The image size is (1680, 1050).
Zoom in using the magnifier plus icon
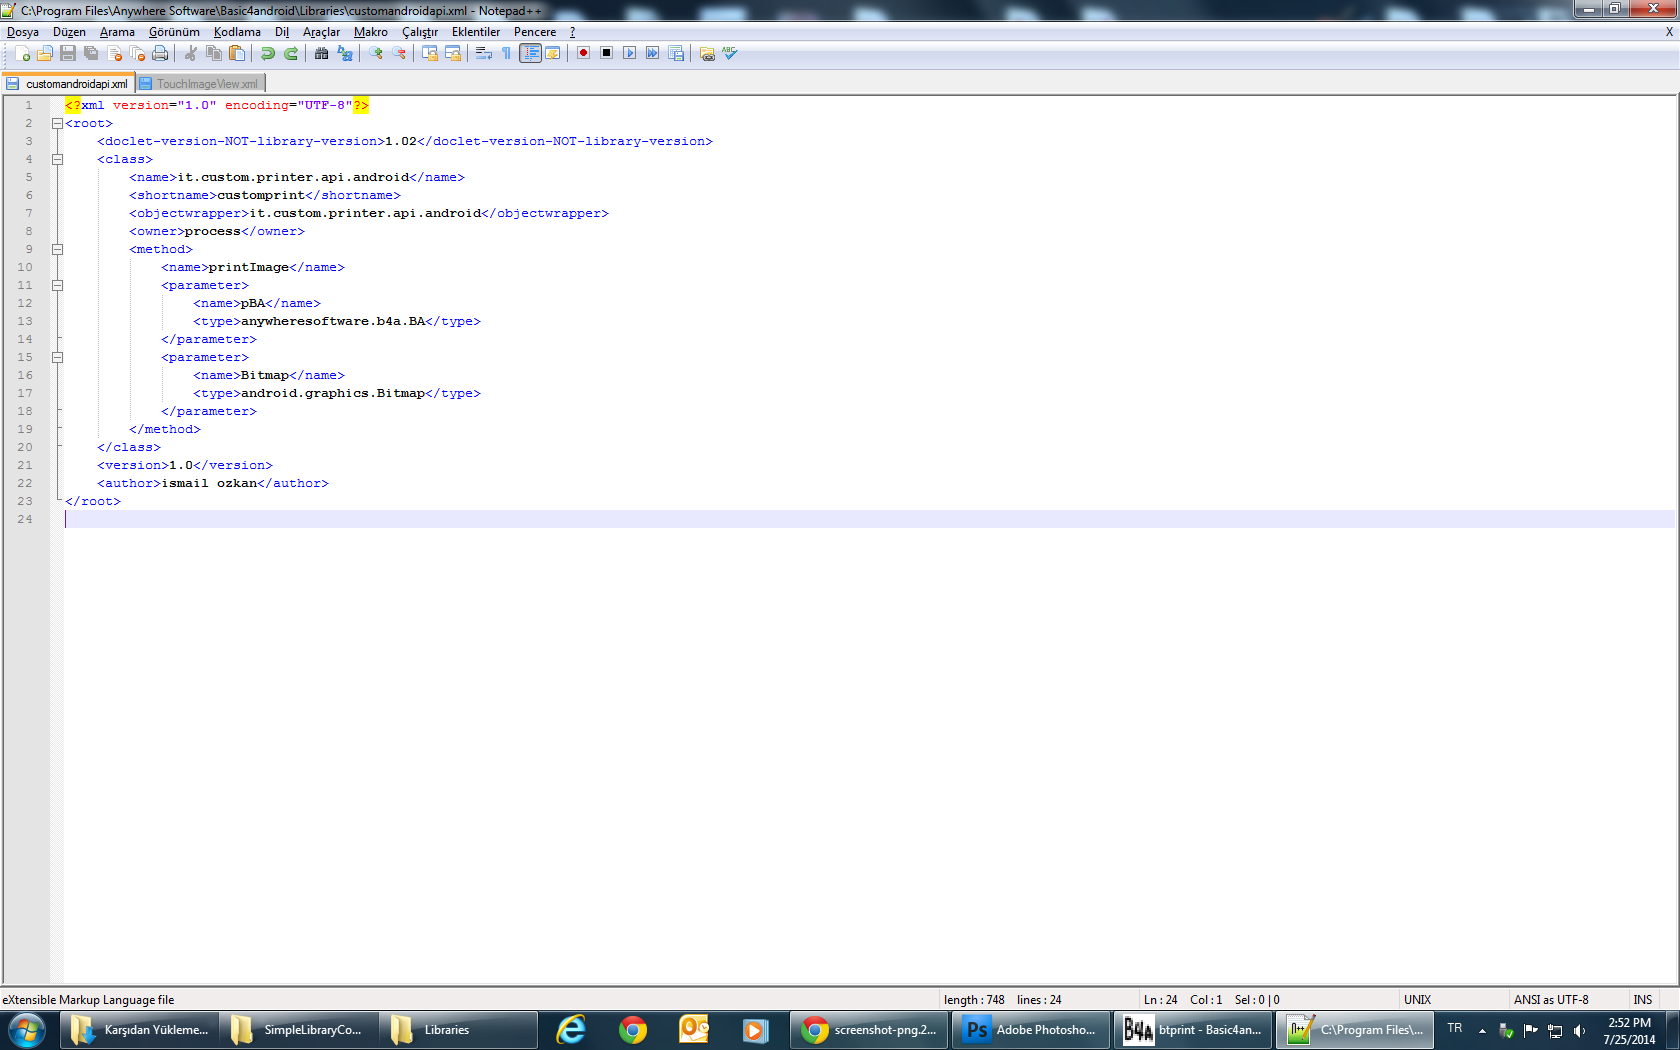(x=376, y=53)
